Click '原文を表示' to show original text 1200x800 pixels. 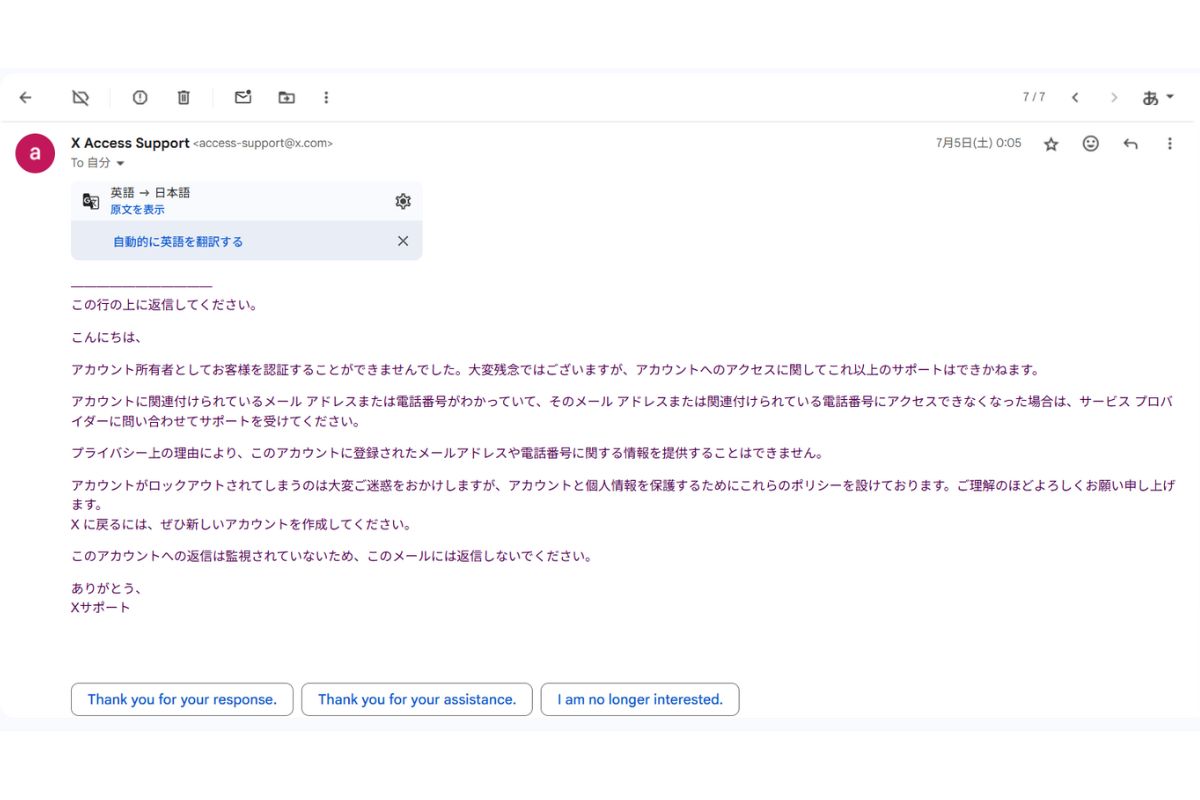pyautogui.click(x=138, y=210)
